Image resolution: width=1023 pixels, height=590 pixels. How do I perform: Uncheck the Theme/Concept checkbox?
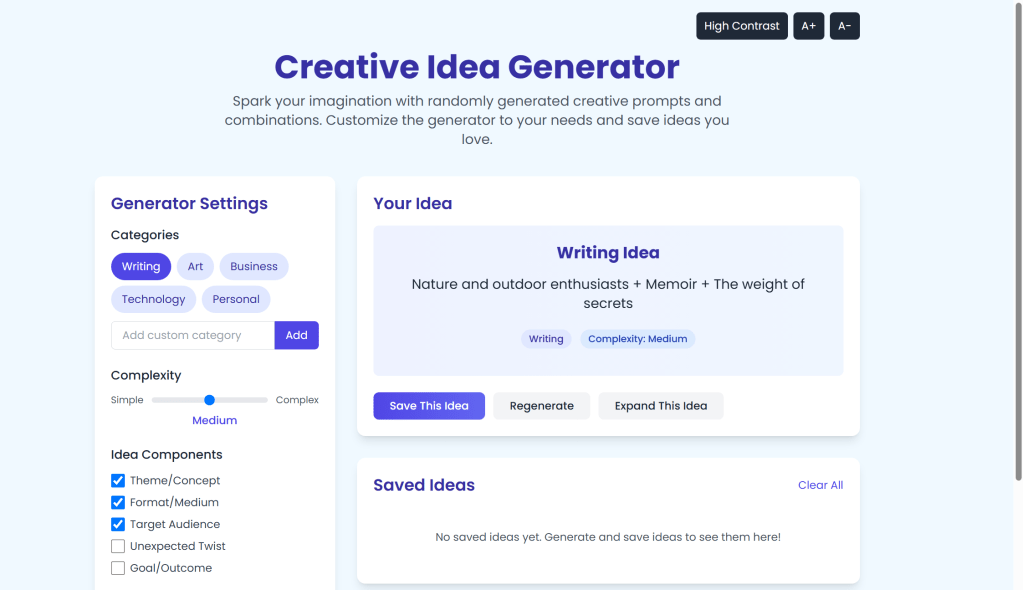point(118,481)
